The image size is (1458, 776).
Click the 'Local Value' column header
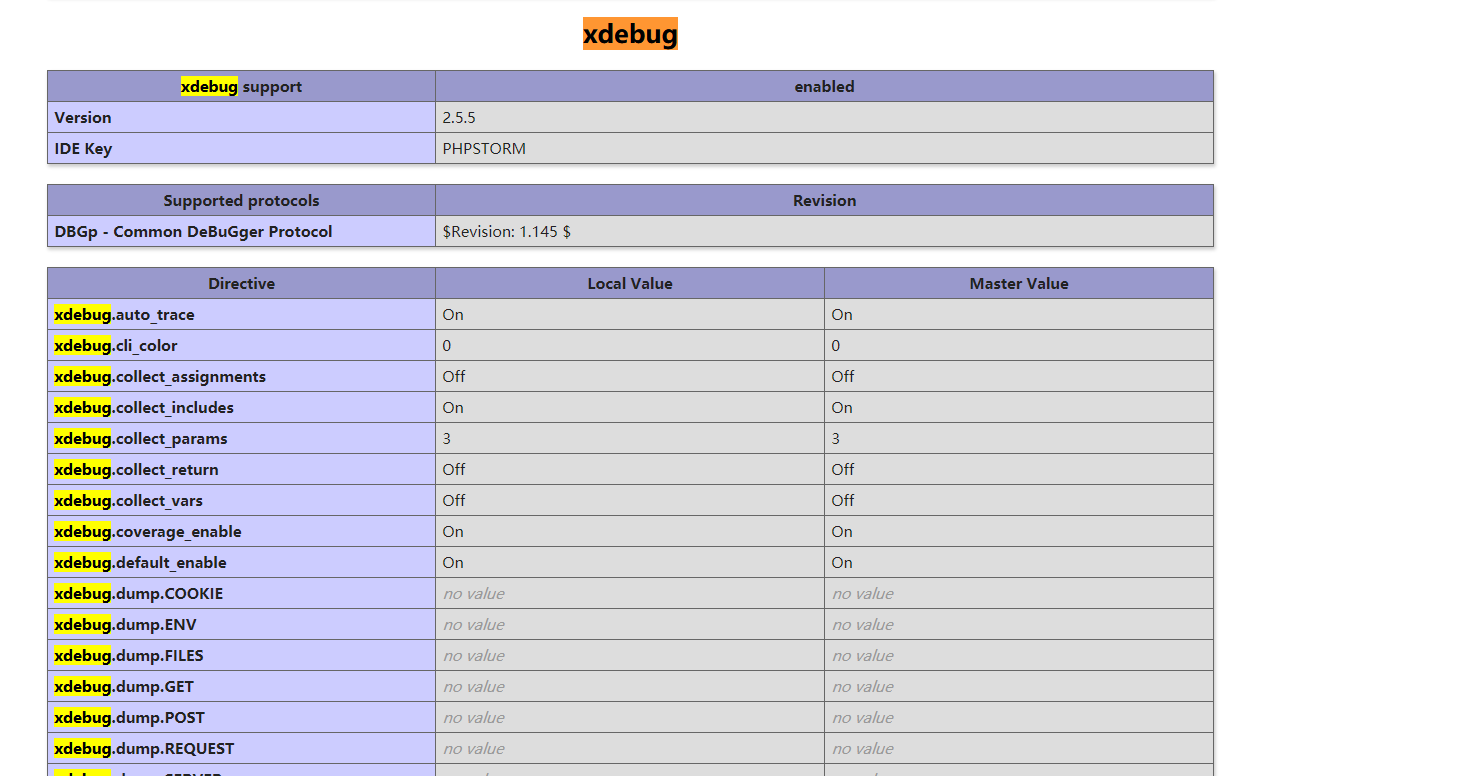coord(630,283)
